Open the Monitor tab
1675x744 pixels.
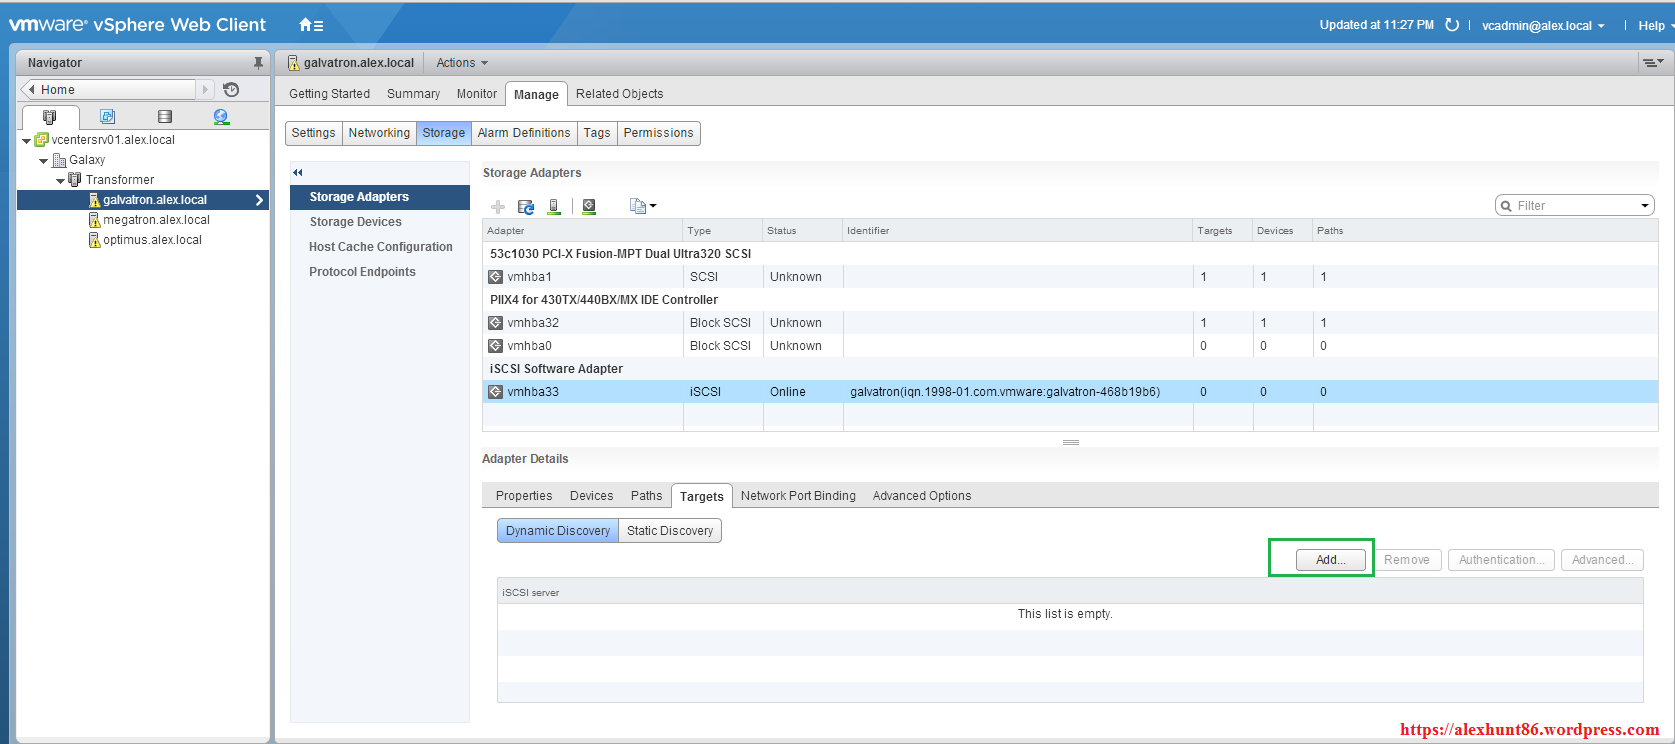tap(477, 94)
